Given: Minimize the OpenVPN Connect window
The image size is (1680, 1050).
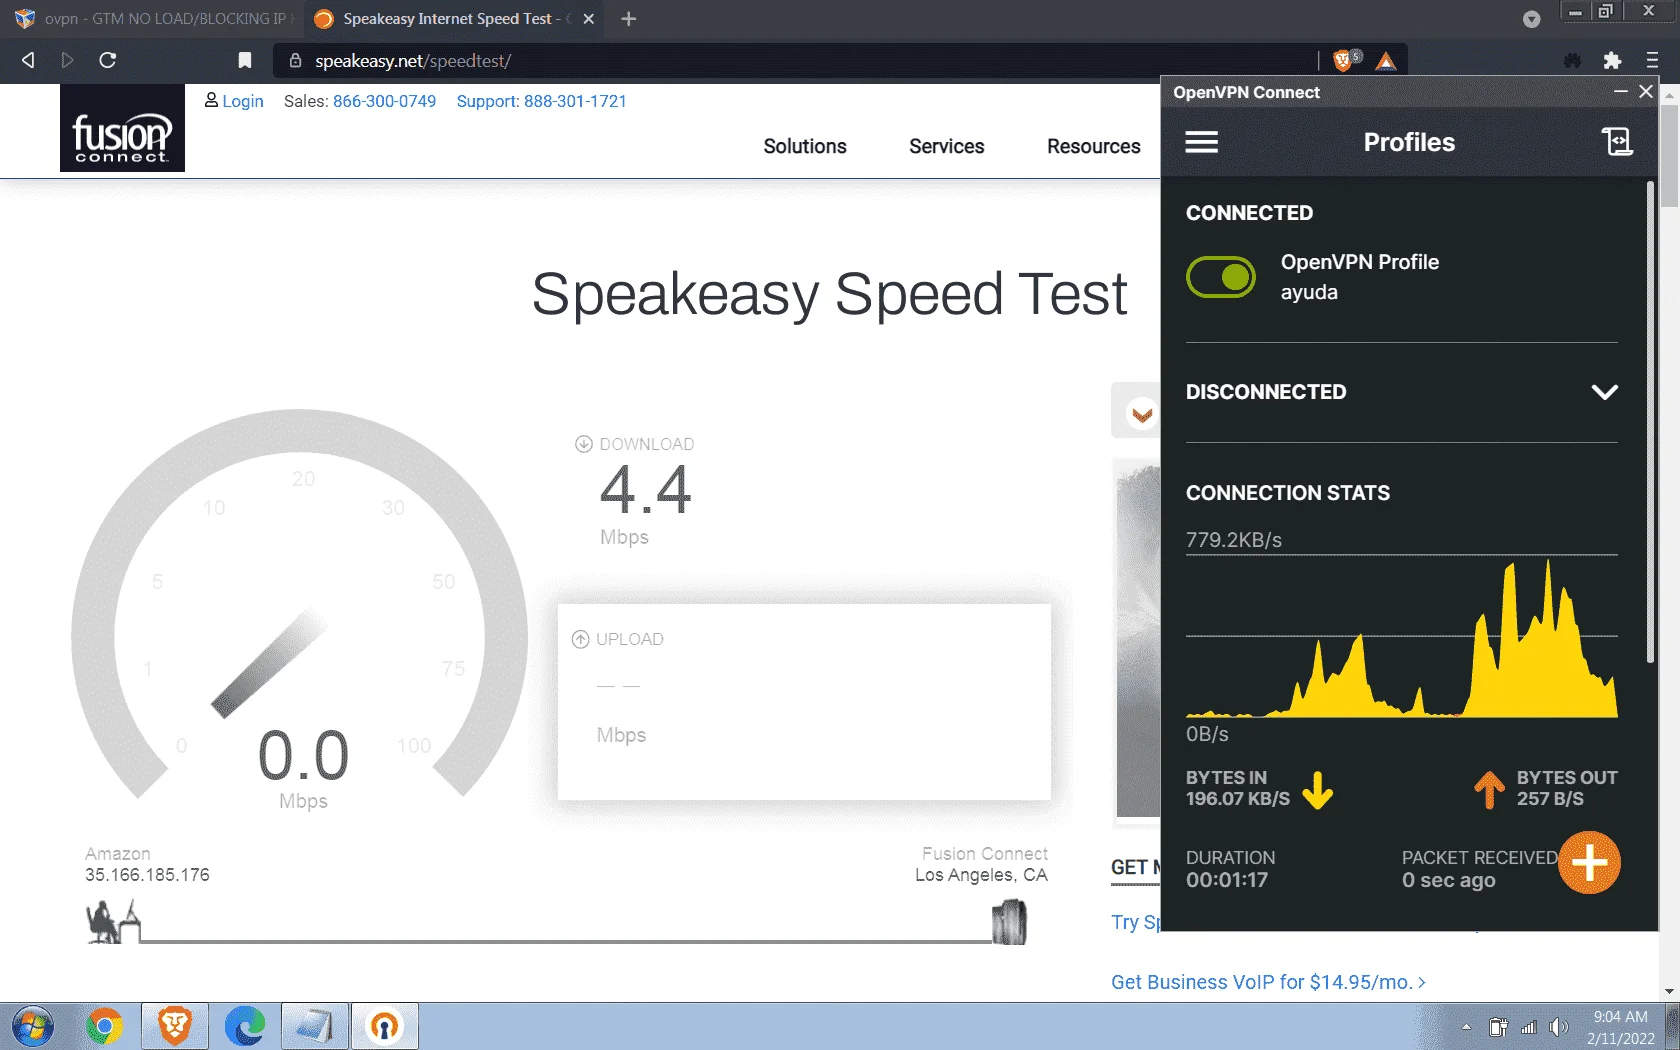Looking at the screenshot, I should (x=1621, y=92).
